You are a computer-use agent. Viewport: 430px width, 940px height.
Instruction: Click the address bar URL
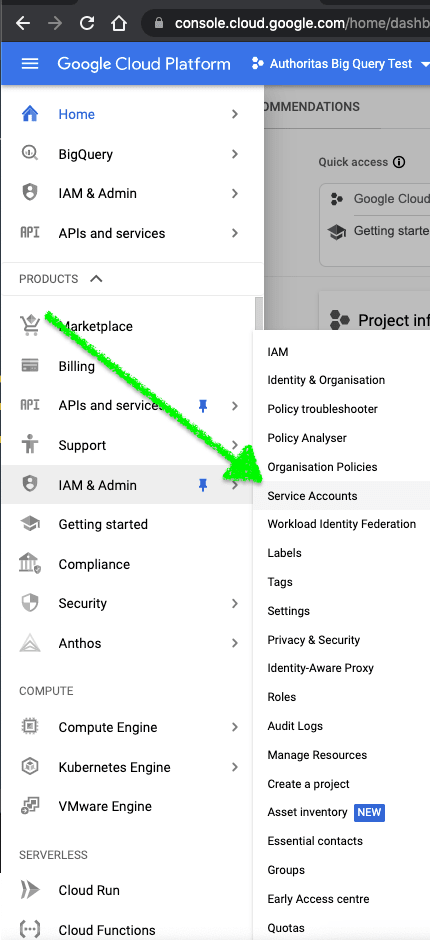(x=301, y=23)
